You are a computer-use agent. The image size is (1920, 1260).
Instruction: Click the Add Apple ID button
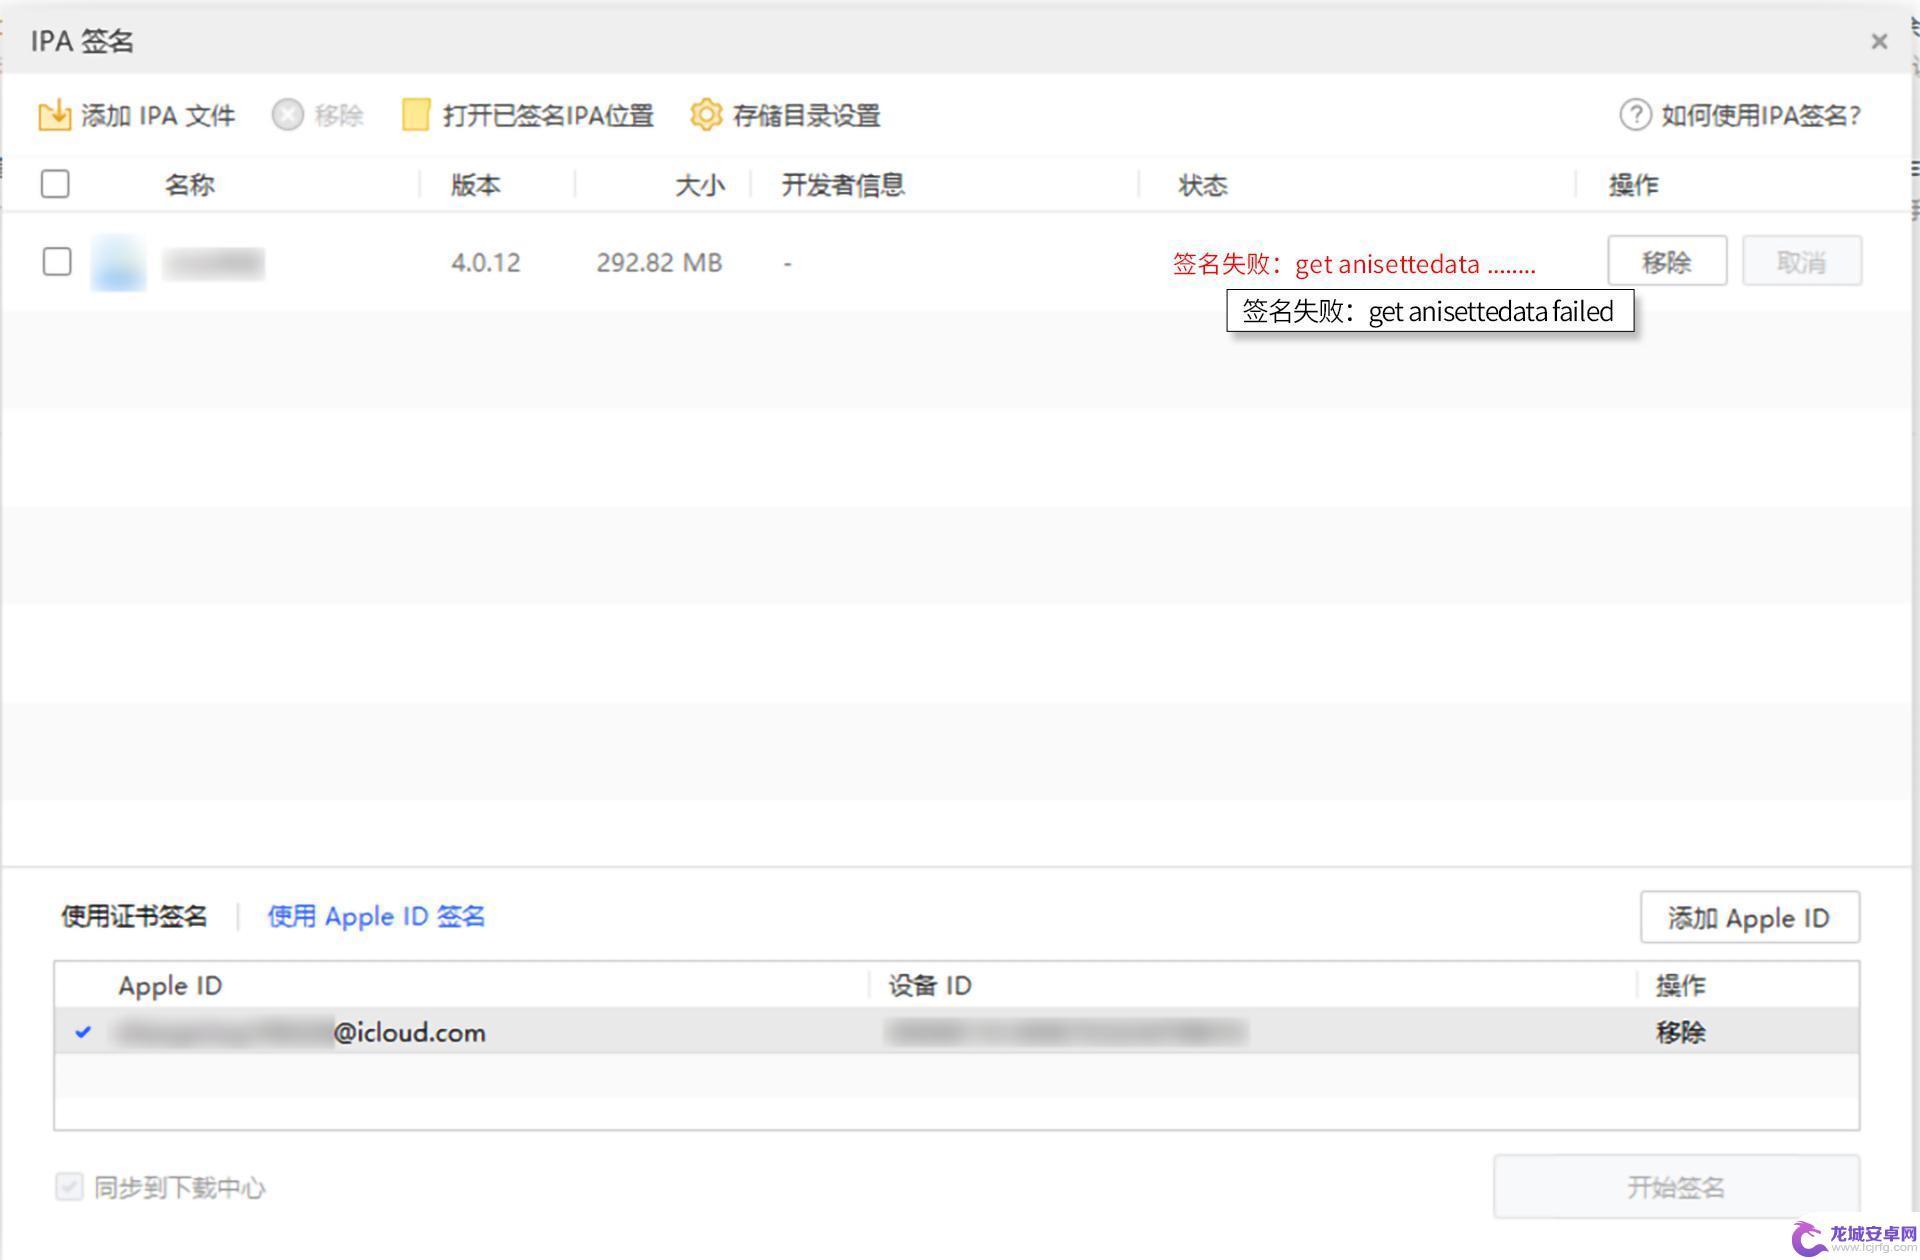pyautogui.click(x=1749, y=917)
